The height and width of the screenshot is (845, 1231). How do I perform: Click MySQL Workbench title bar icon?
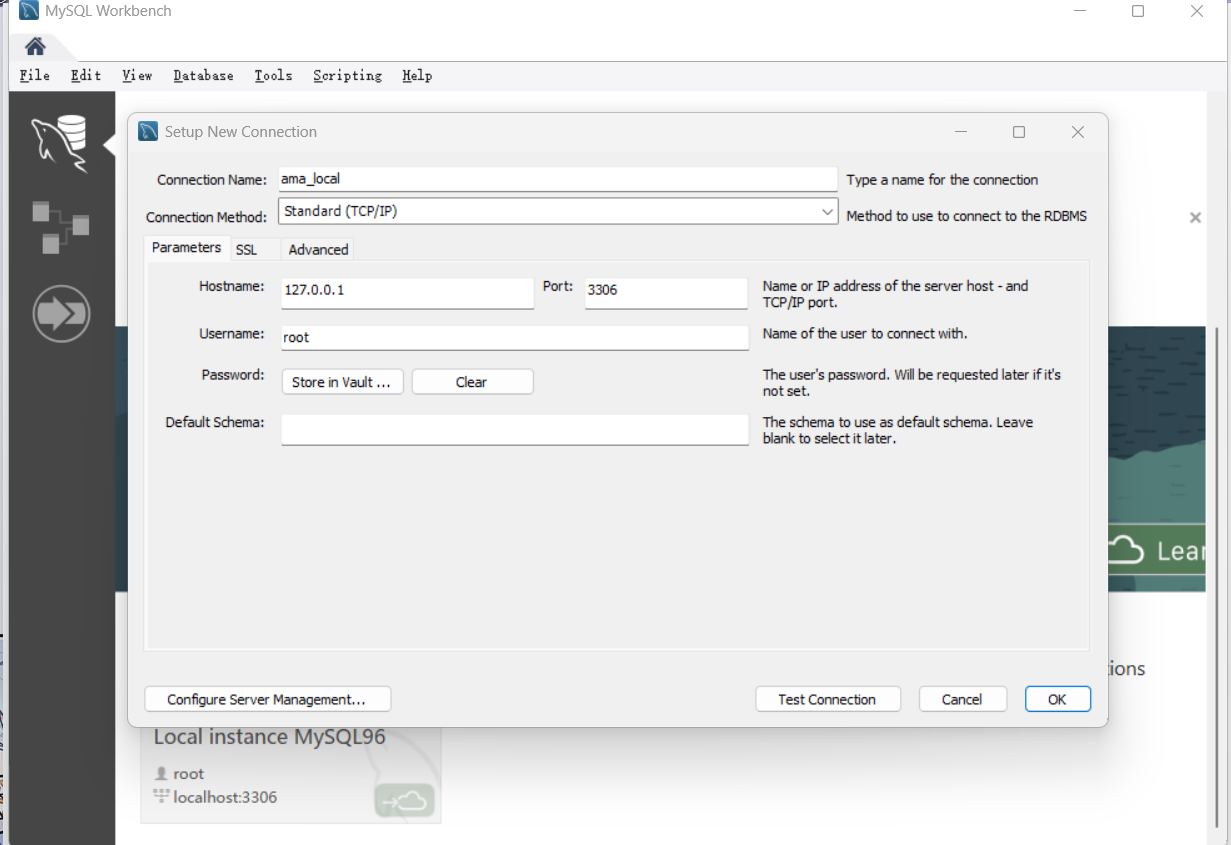29,11
